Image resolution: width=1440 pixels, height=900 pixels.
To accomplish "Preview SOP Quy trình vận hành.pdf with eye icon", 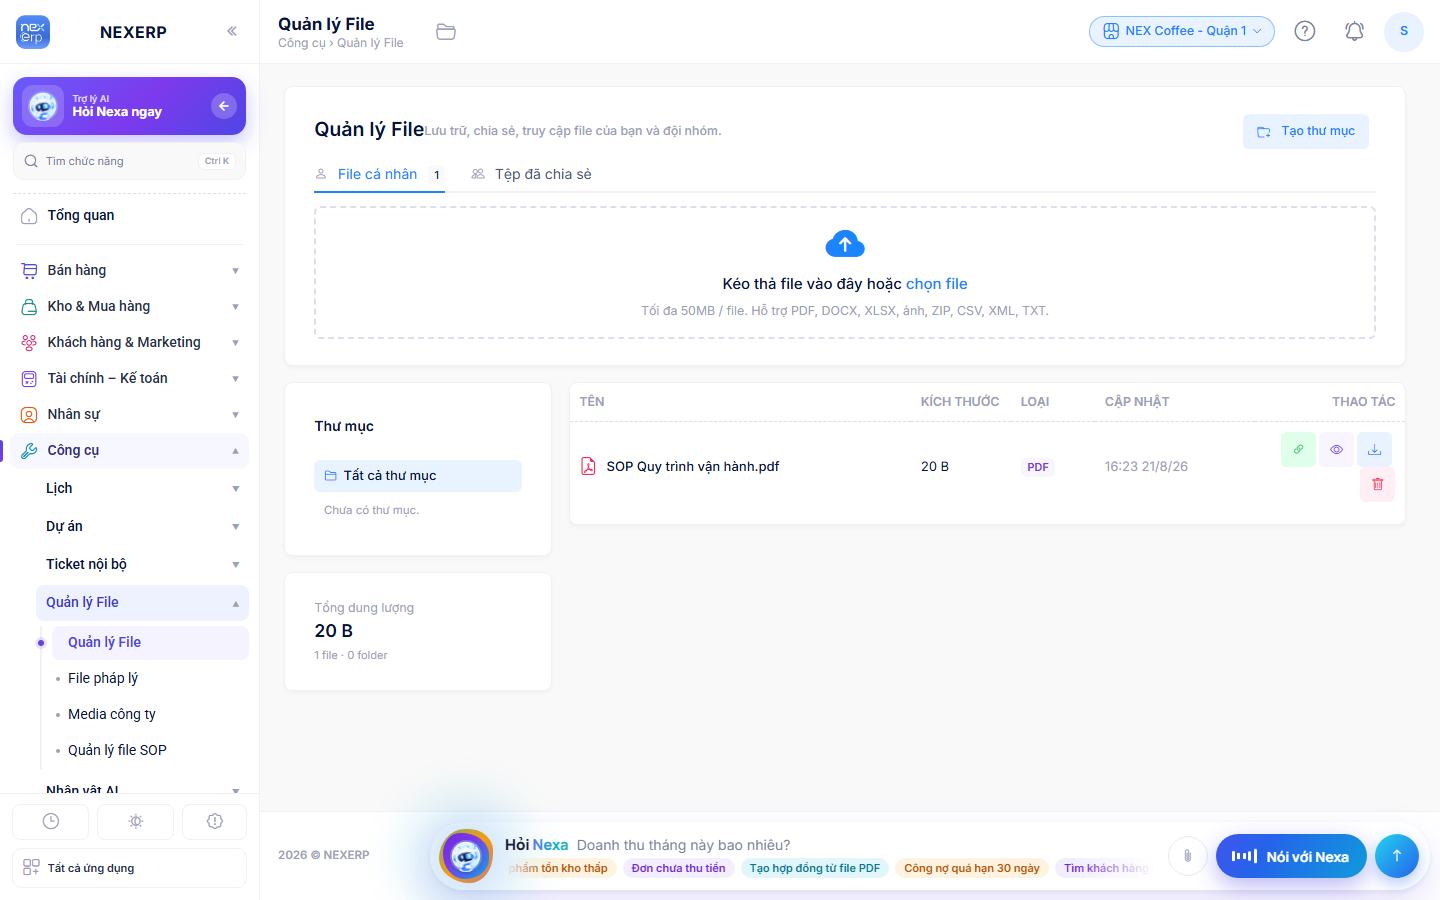I will (1336, 449).
